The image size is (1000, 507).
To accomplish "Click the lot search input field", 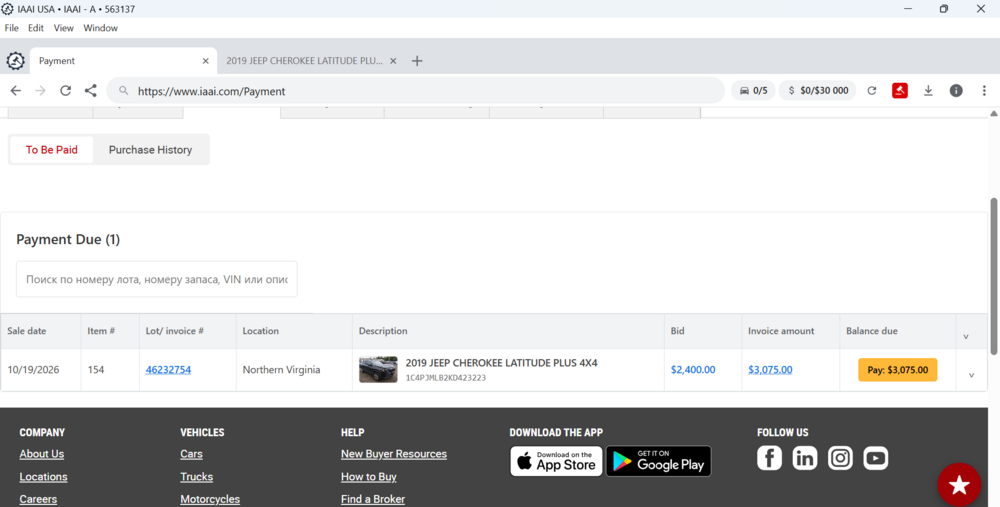I will coord(157,279).
